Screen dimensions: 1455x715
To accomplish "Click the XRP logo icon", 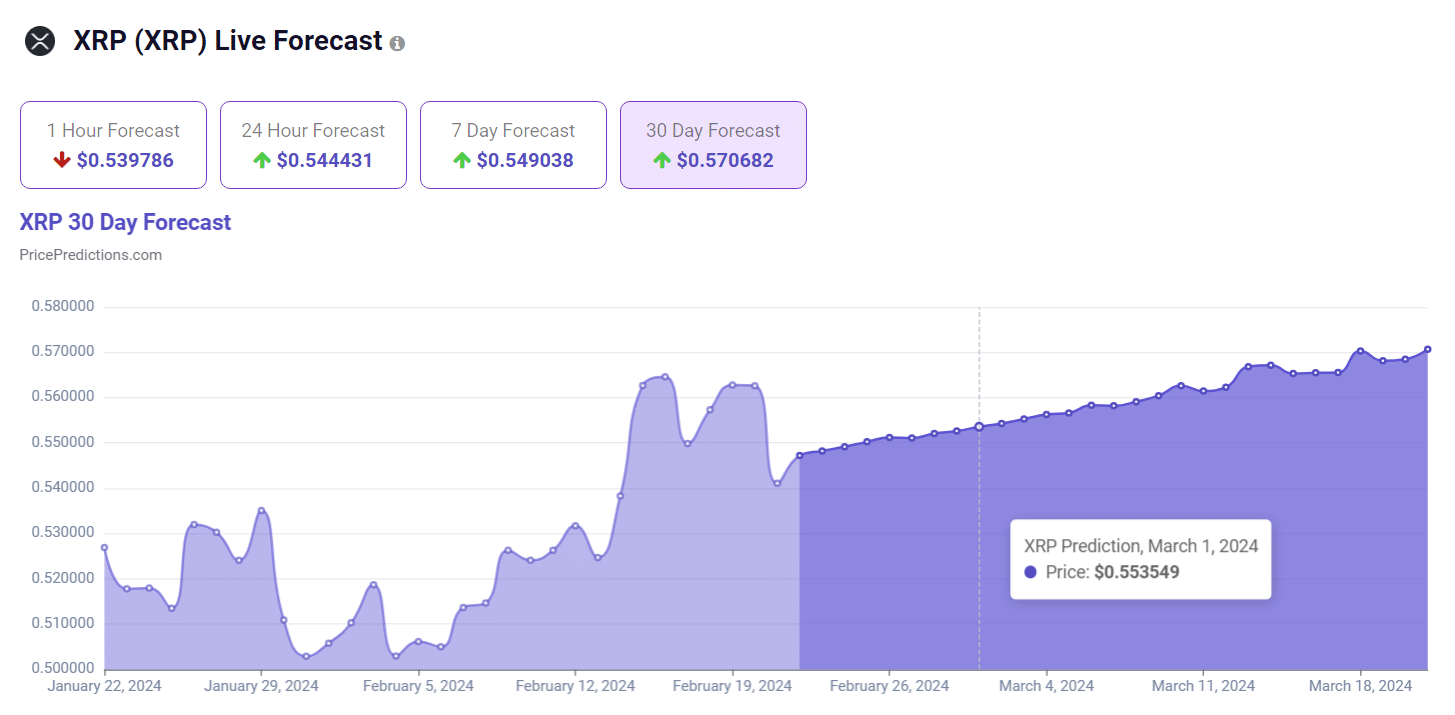I will pyautogui.click(x=40, y=41).
